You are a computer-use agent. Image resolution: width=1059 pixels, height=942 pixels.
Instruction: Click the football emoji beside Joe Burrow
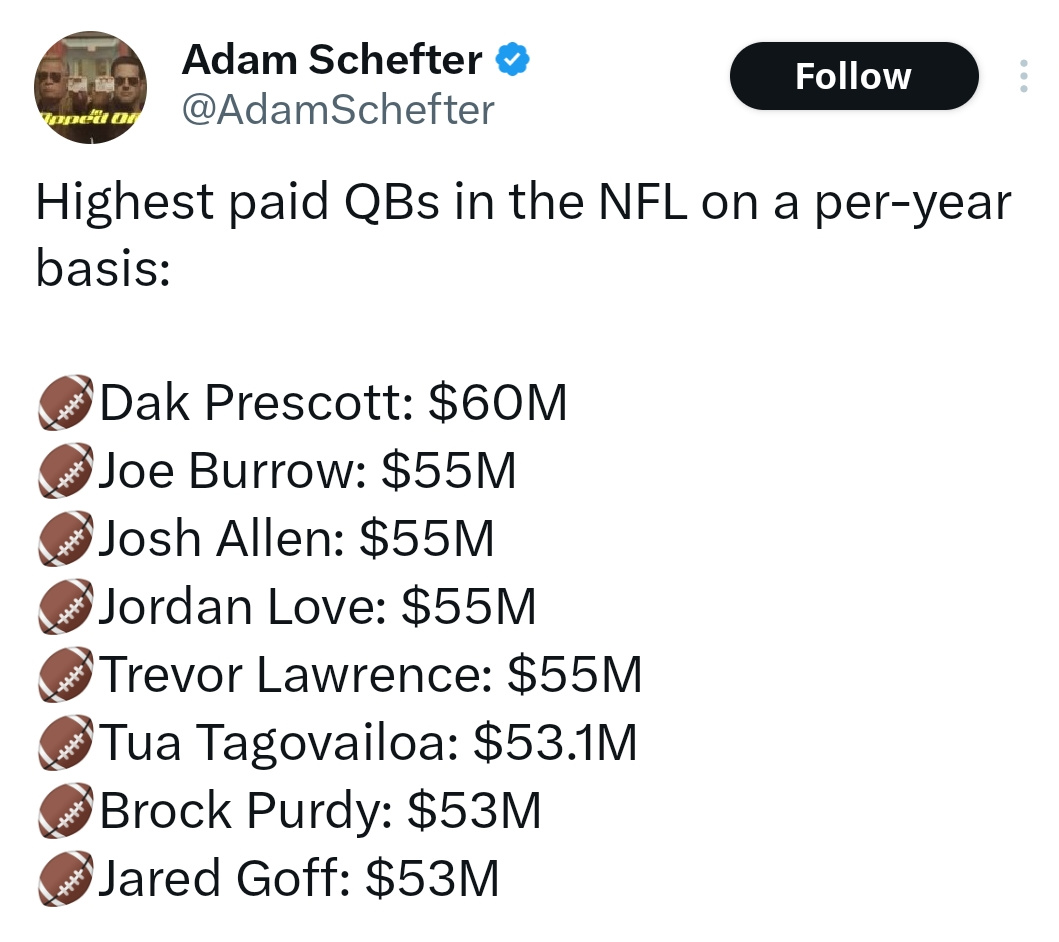pyautogui.click(x=66, y=471)
